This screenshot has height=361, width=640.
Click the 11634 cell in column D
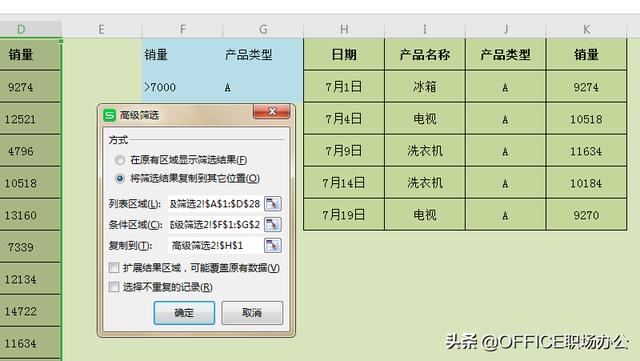tap(30, 343)
